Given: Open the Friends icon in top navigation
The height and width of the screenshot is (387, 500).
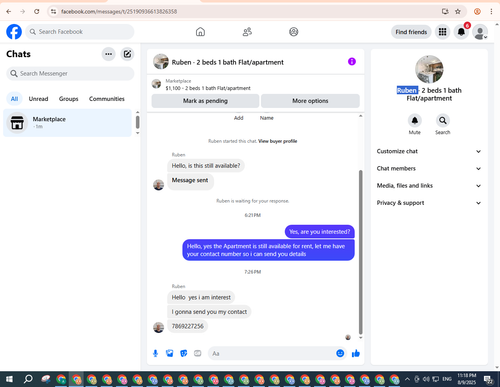Looking at the screenshot, I should point(247,32).
